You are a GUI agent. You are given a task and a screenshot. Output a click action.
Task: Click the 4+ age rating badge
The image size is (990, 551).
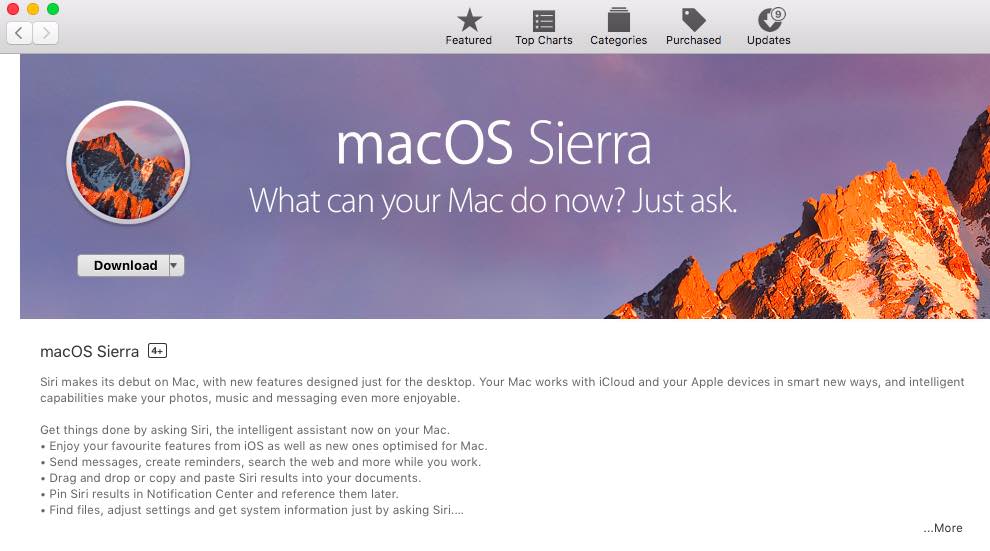click(157, 351)
